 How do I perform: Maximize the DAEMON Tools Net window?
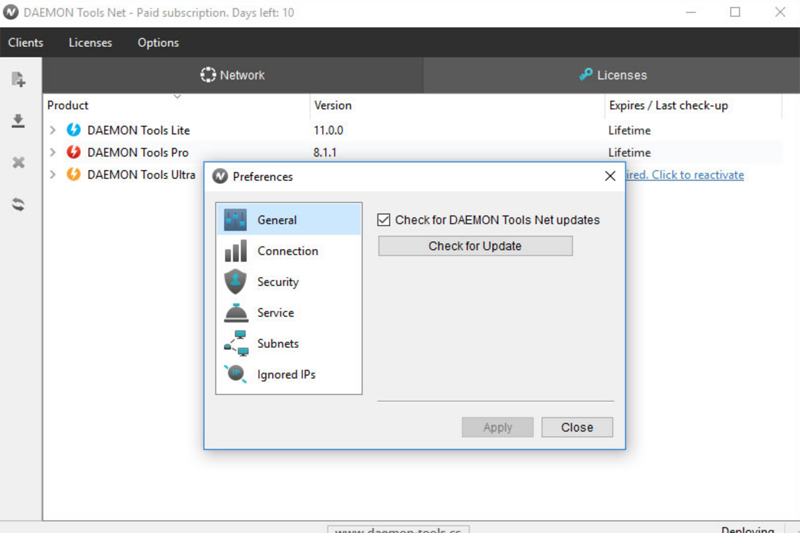point(735,12)
